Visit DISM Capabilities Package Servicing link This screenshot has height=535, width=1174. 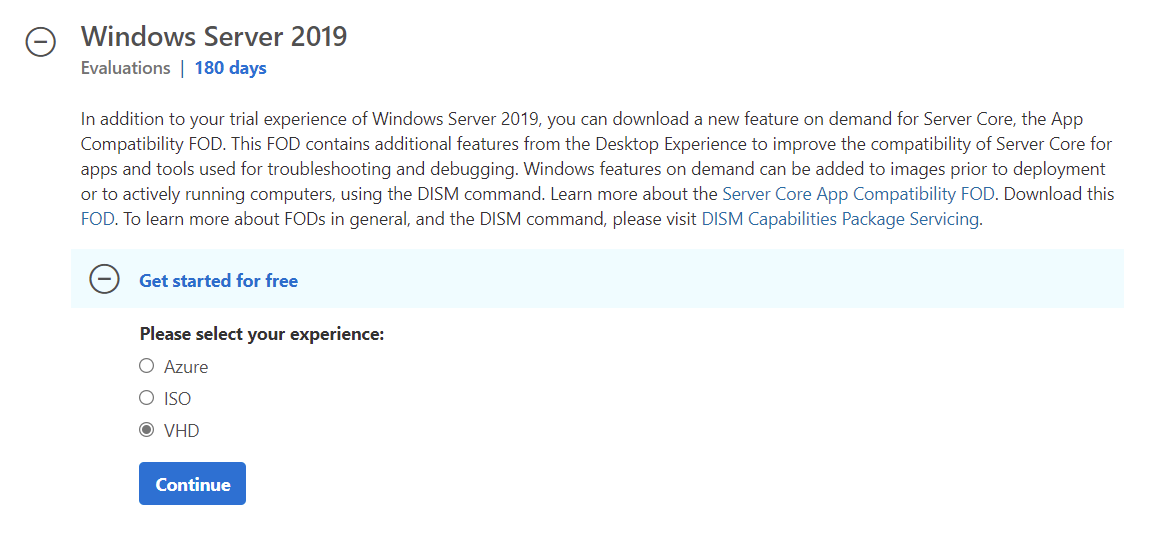point(840,219)
